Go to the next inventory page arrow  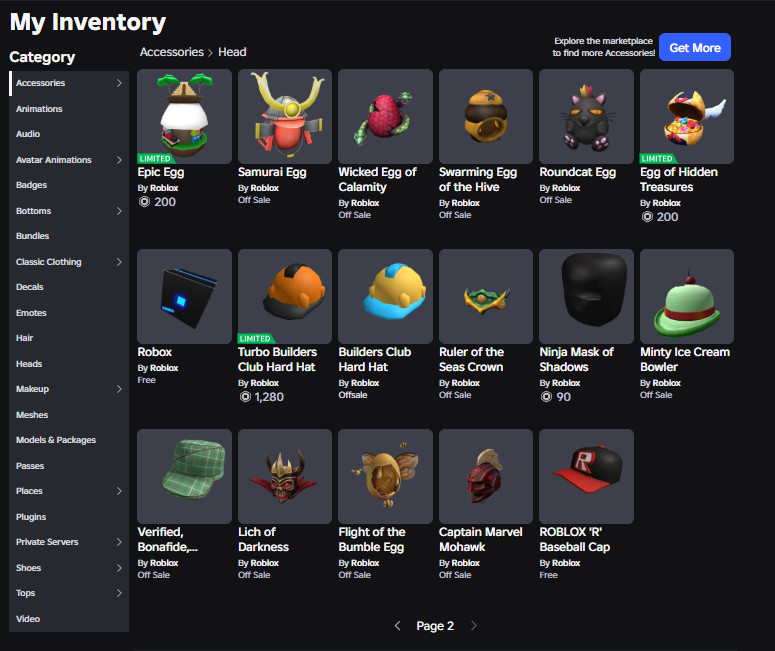pyautogui.click(x=474, y=626)
